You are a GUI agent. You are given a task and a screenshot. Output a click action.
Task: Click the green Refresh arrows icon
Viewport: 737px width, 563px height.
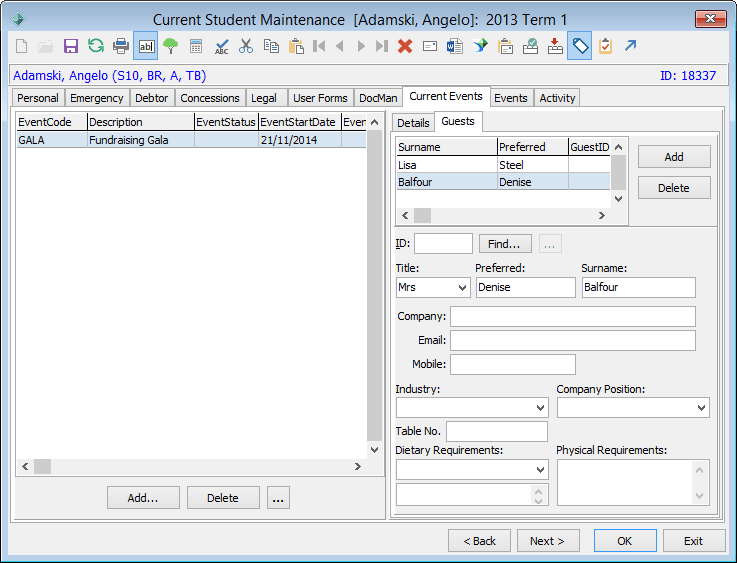[96, 46]
